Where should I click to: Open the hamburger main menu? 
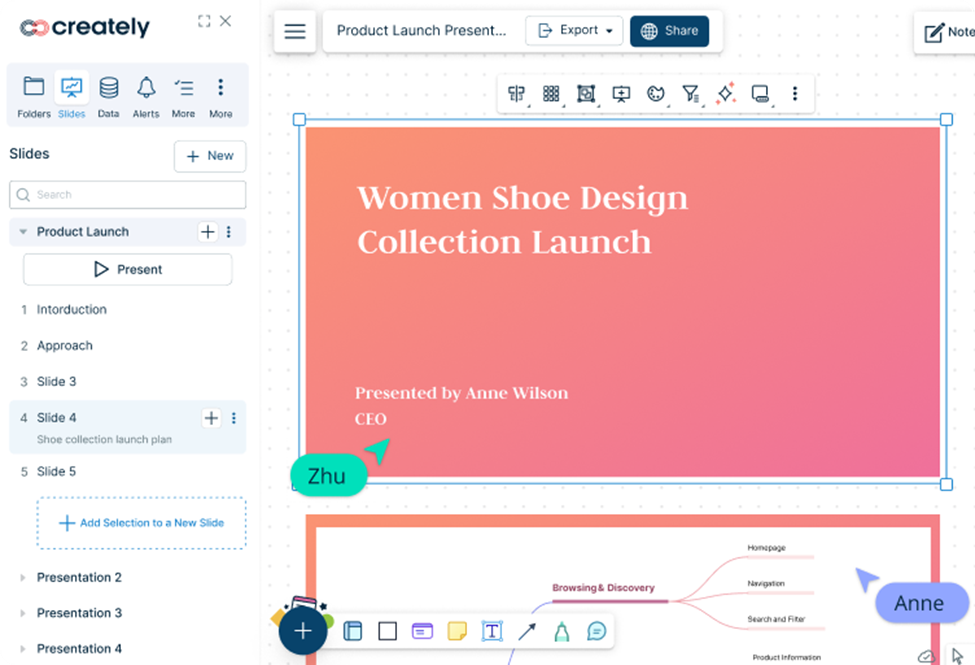click(x=295, y=31)
